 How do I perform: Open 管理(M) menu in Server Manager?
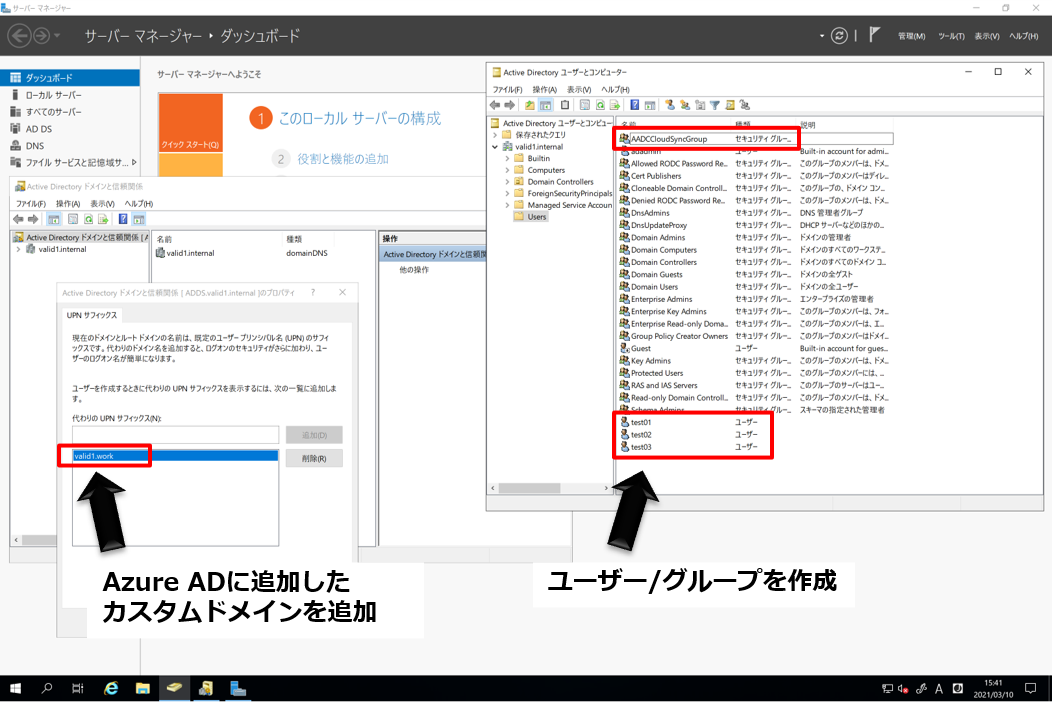point(911,36)
